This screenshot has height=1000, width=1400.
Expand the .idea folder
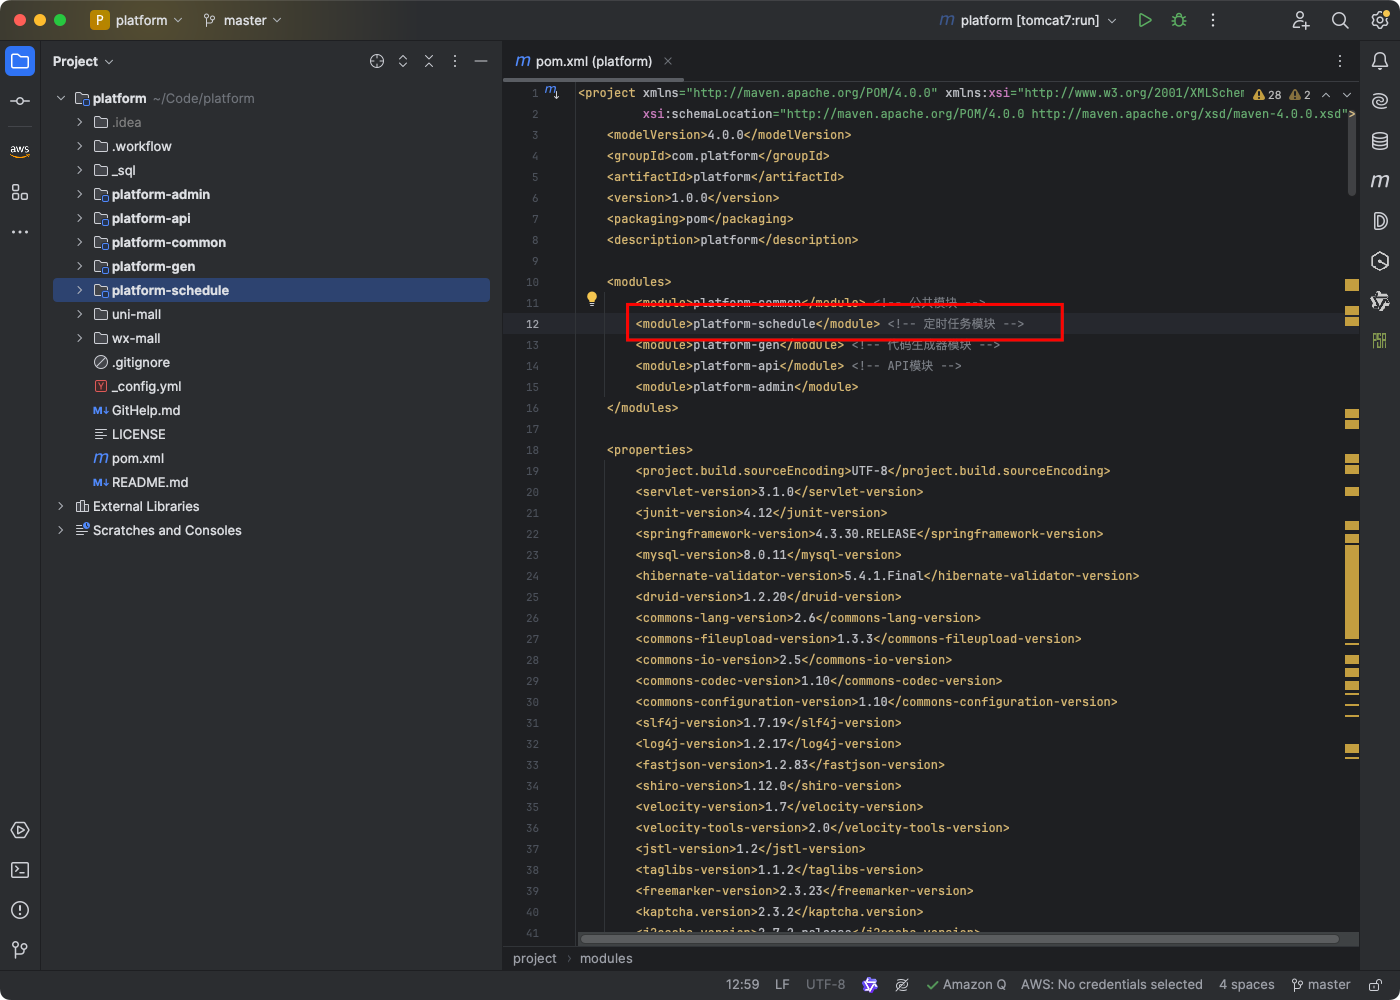click(80, 122)
